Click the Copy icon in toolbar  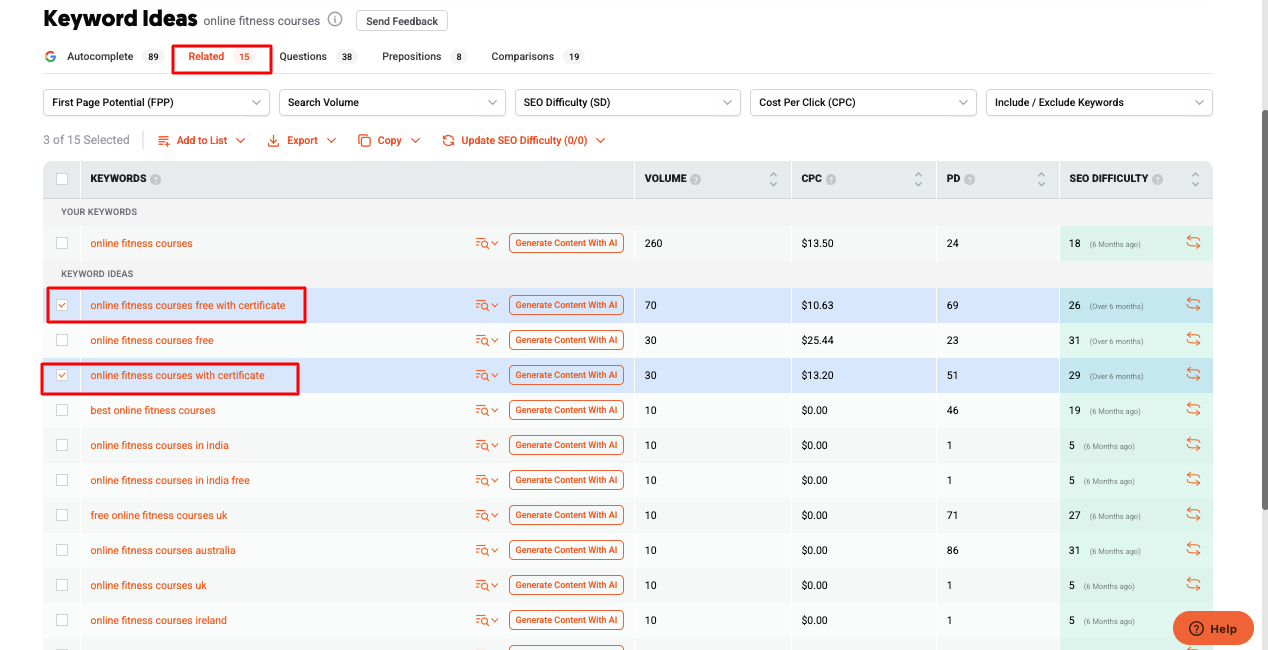[364, 141]
